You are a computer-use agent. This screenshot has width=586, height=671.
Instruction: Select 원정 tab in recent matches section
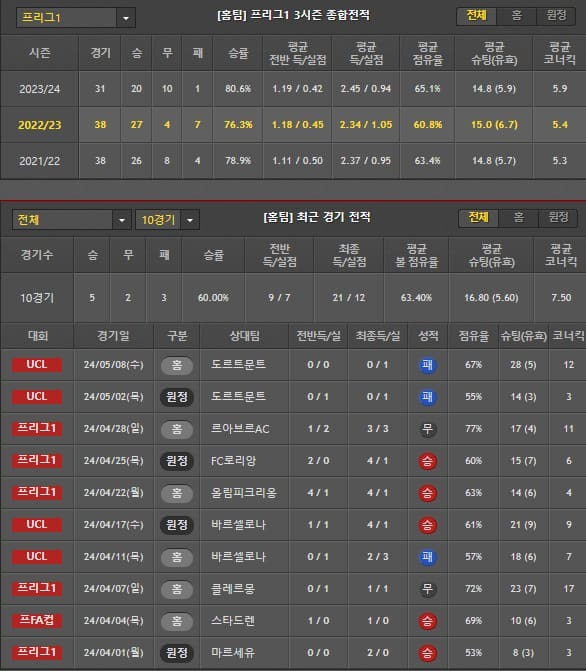(558, 217)
